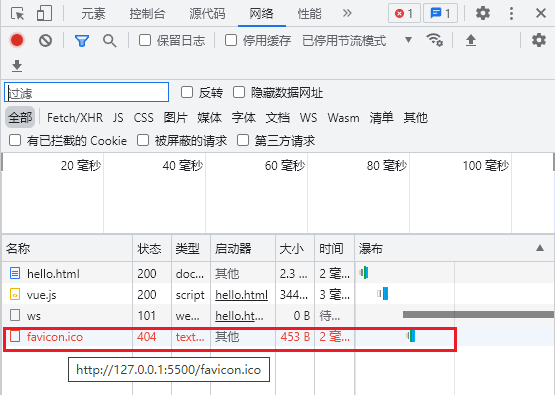
Task: Open network conditions via the Wi-Fi gear icon
Action: point(435,40)
